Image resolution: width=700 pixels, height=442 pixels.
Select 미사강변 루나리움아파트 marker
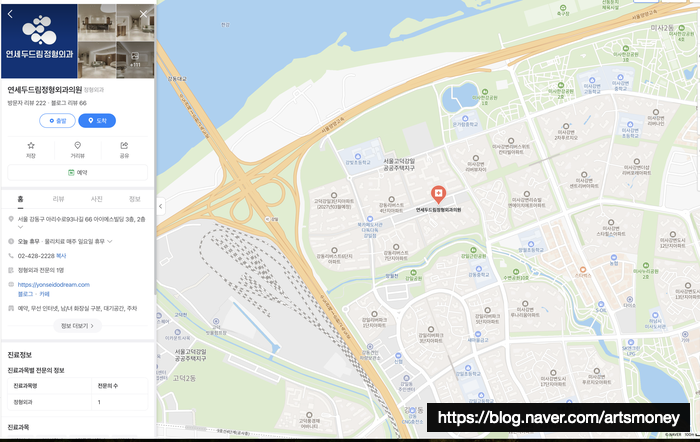coord(525,304)
